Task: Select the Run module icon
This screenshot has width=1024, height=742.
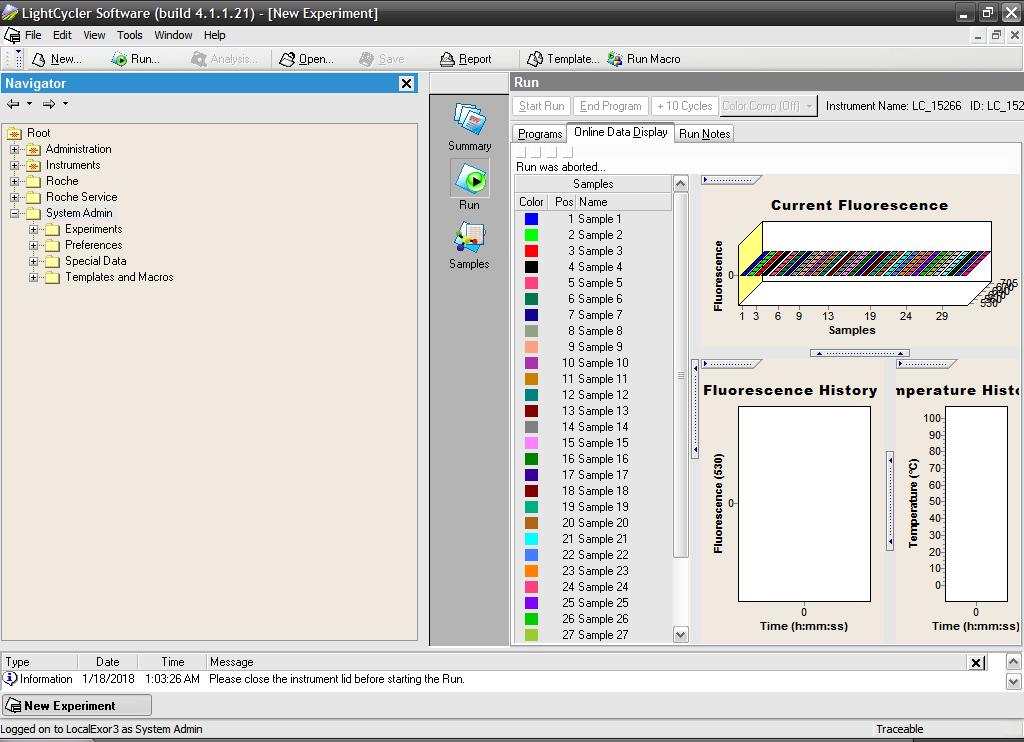Action: pos(470,178)
